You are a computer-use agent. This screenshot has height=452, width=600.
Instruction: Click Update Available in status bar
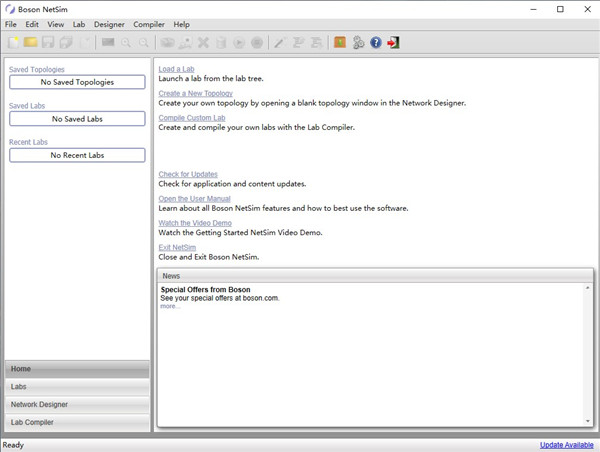coord(566,445)
